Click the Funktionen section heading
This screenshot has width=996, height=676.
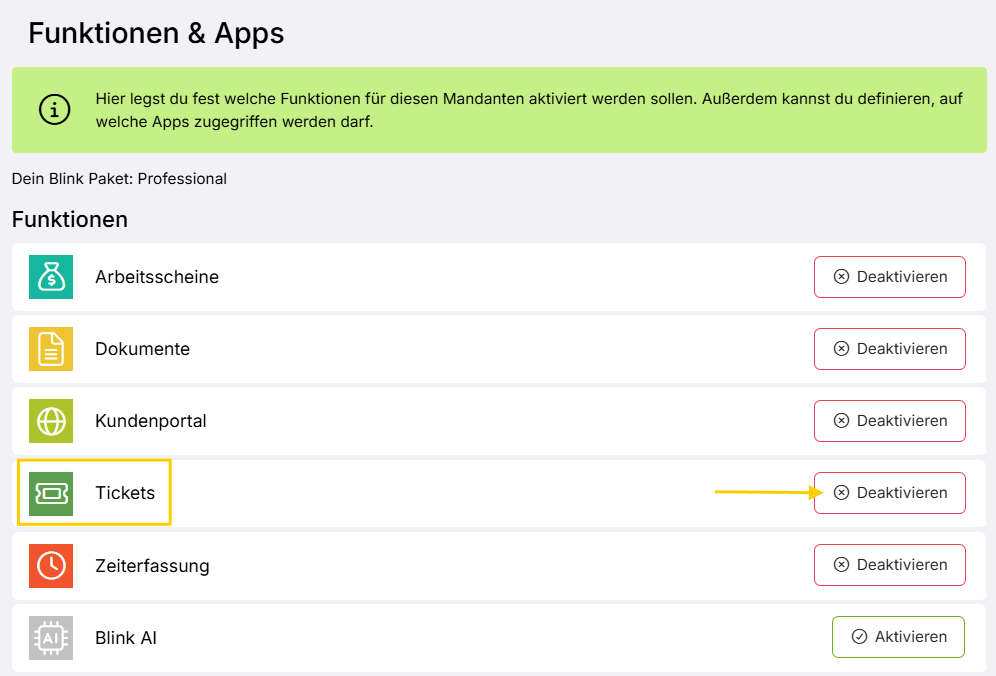coord(70,219)
